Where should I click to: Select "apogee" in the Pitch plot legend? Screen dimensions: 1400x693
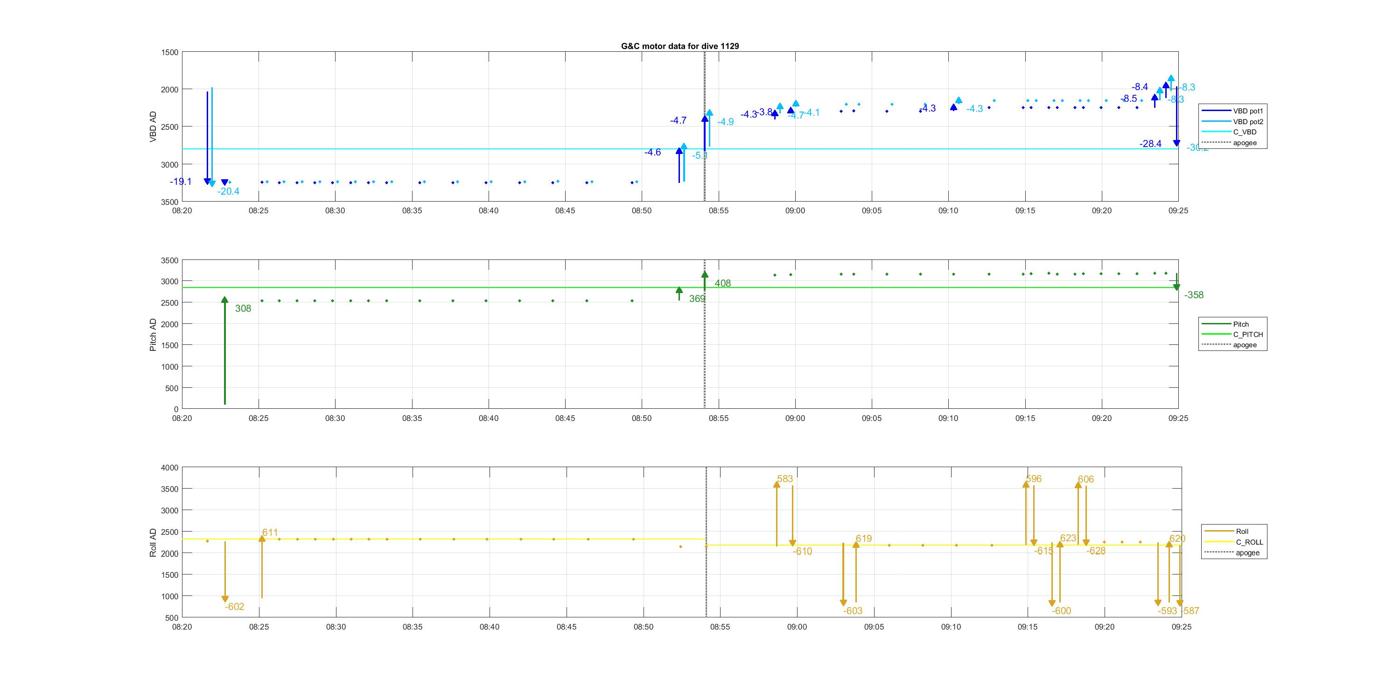1230,345
